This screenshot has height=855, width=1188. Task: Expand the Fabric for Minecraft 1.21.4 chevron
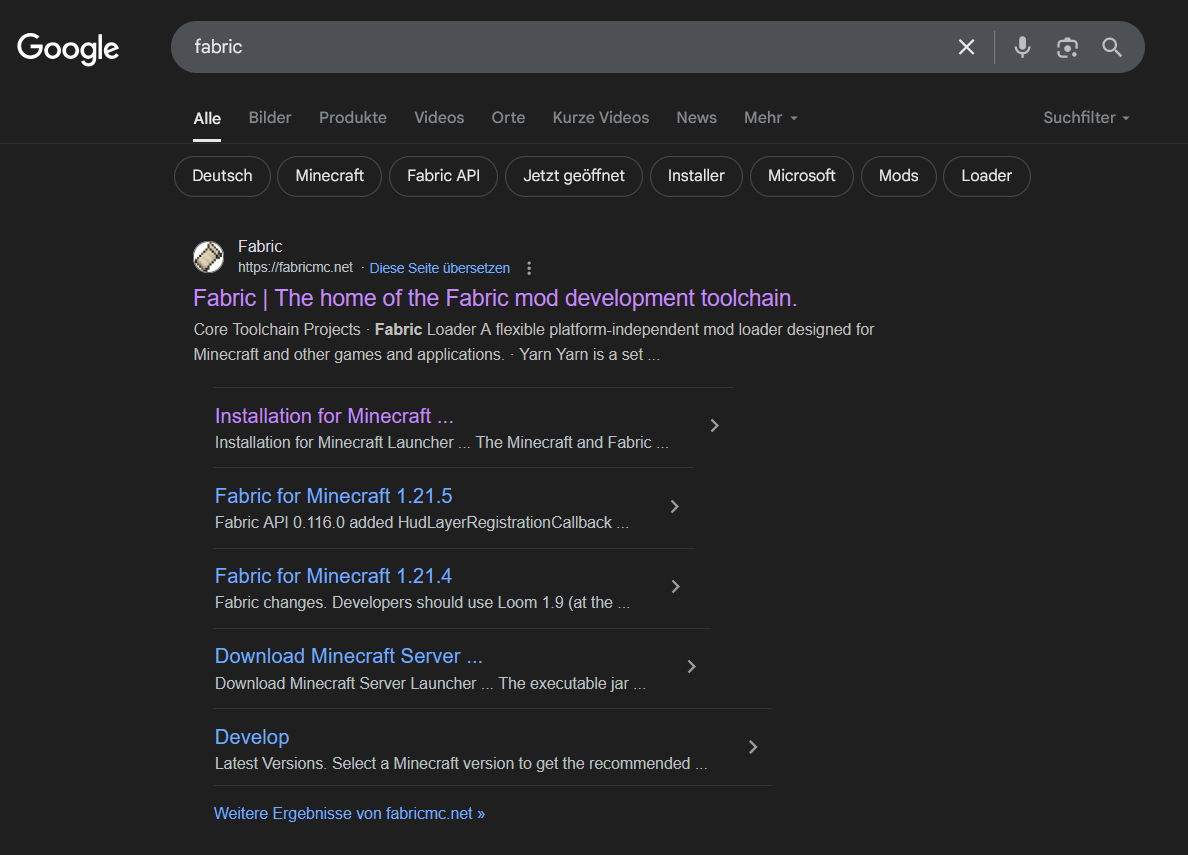[676, 587]
